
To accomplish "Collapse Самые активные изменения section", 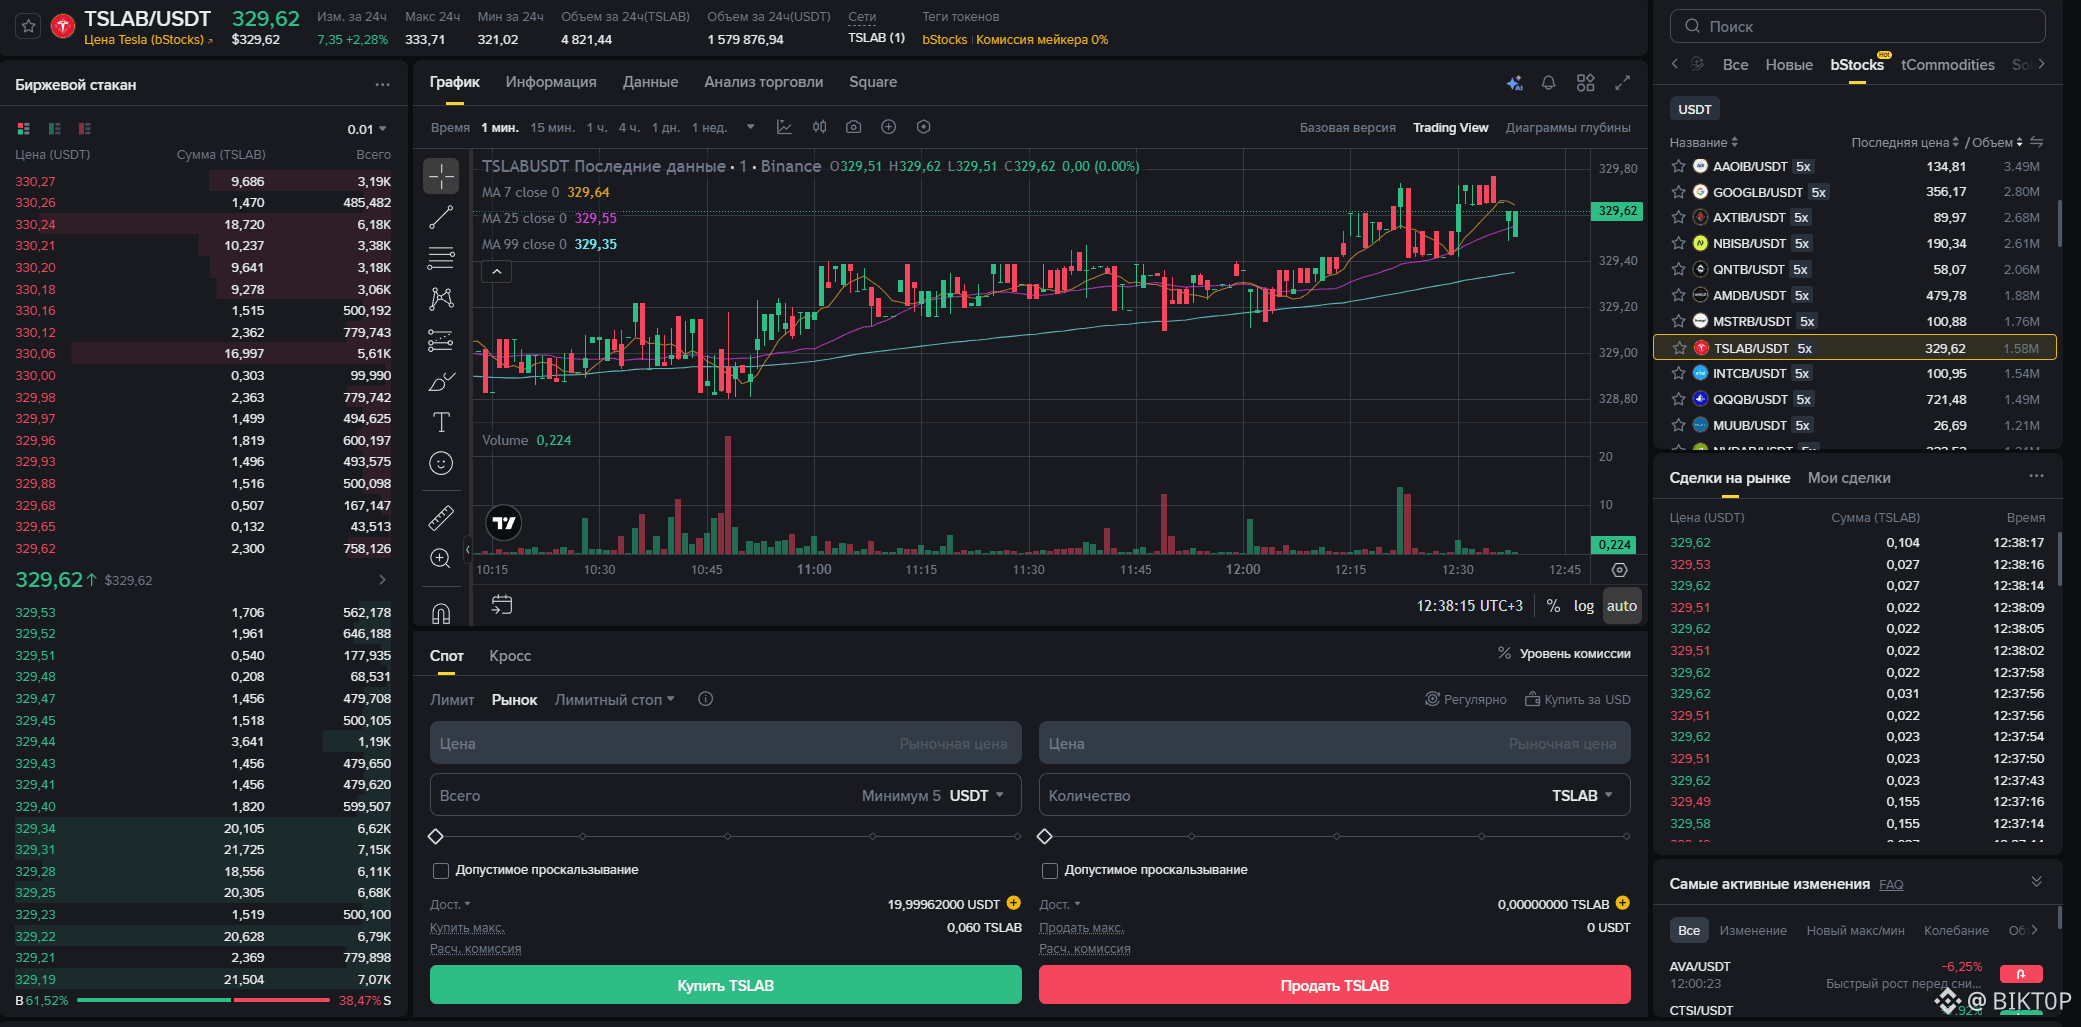I will 2036,882.
